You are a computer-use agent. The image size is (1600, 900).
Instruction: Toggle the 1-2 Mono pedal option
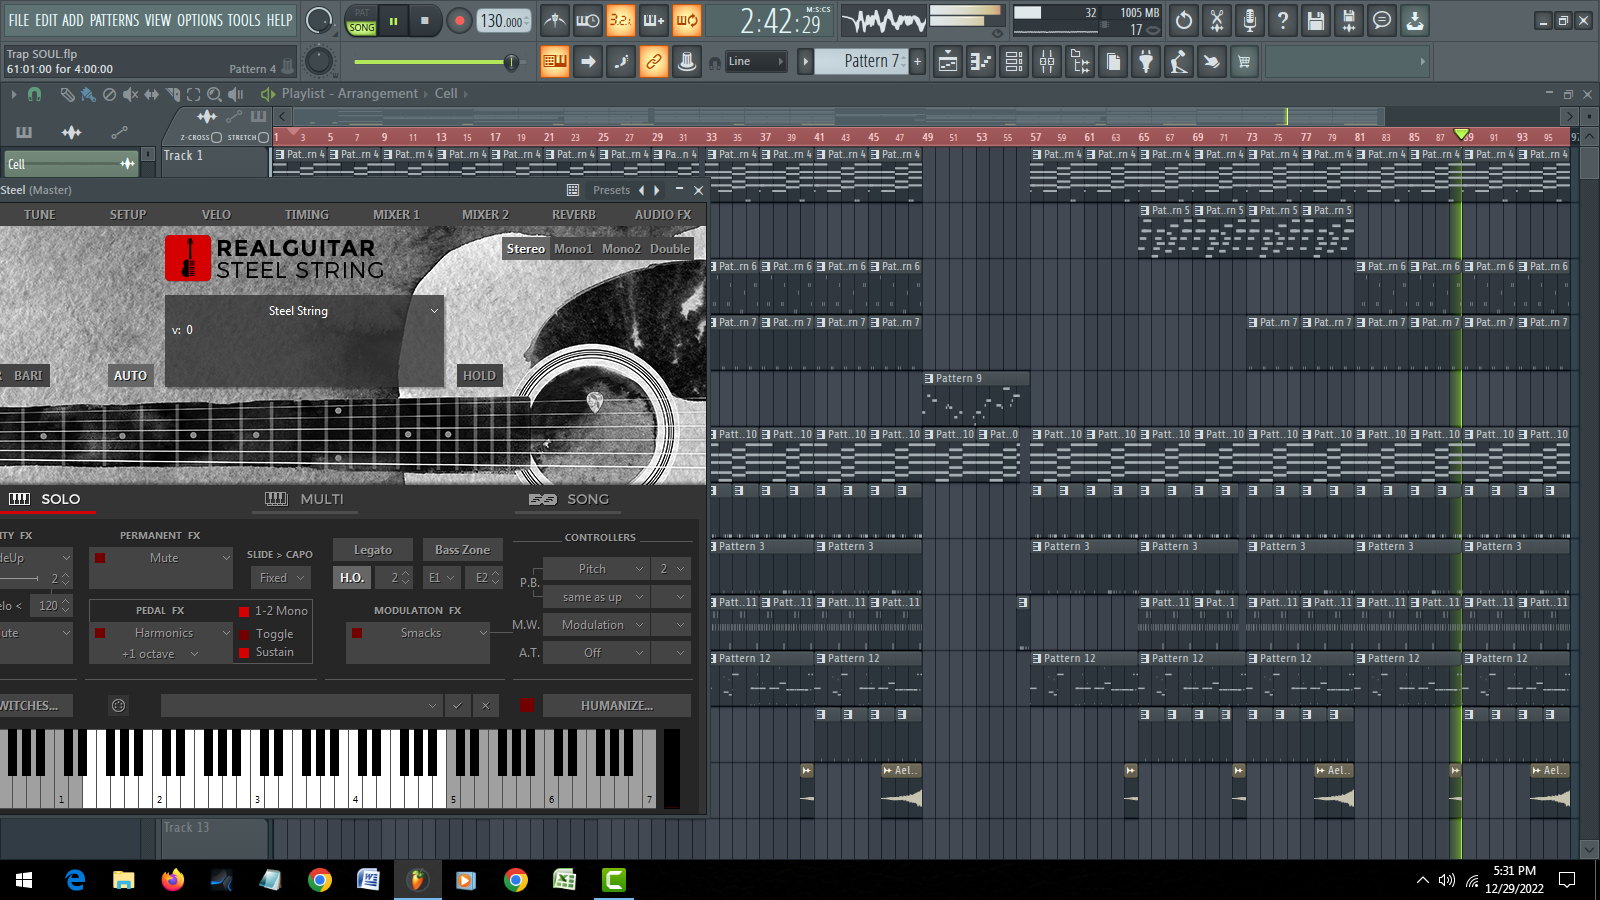click(244, 611)
